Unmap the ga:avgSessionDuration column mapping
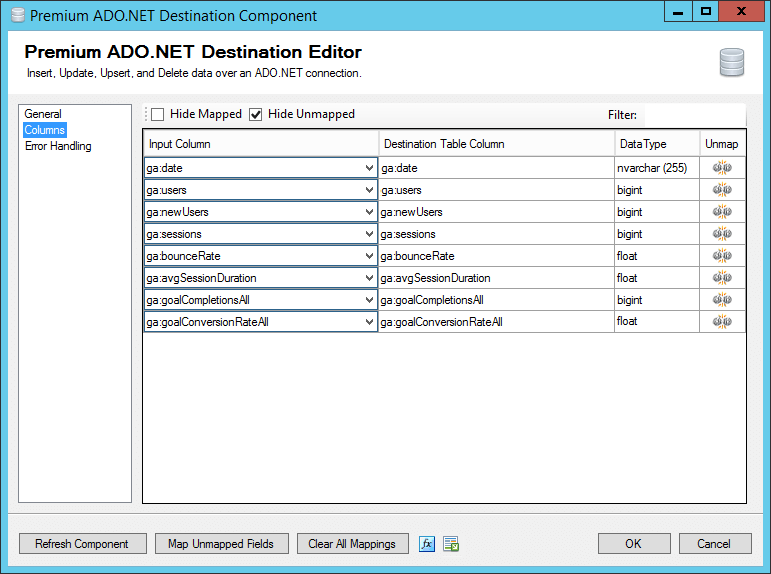 coord(722,278)
